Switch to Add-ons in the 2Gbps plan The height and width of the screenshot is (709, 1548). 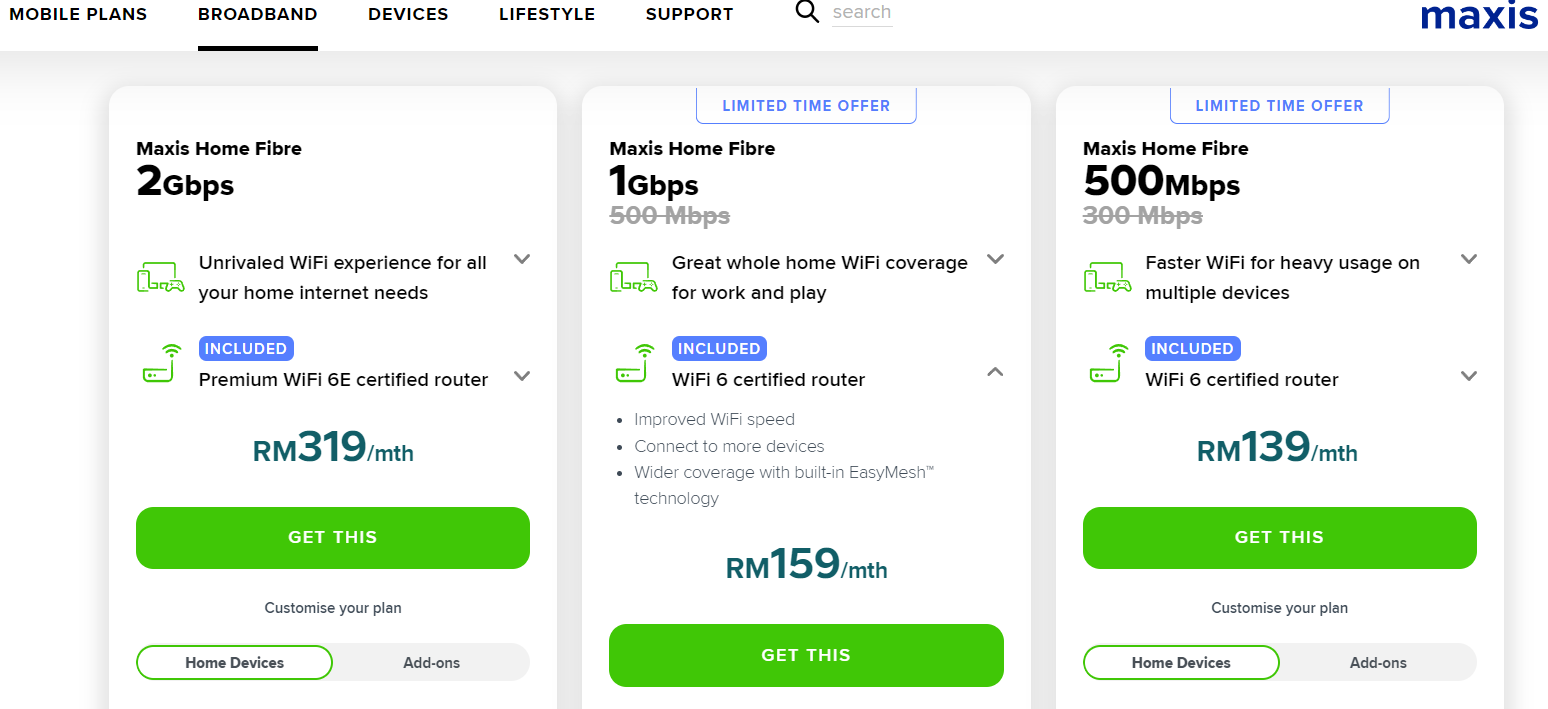[431, 662]
